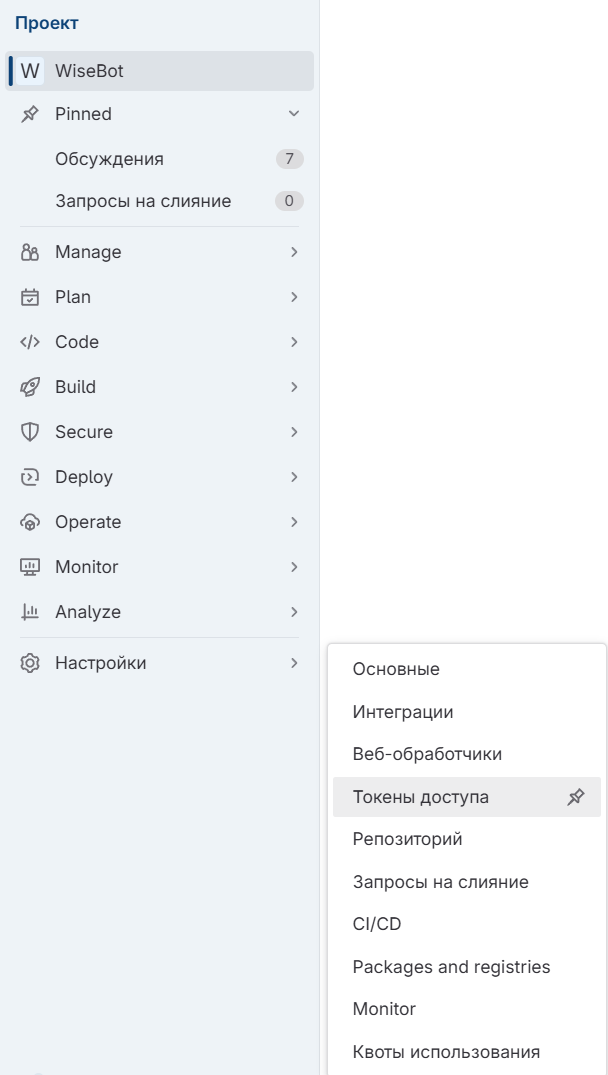Click the Build label
The image size is (608, 1075).
[x=75, y=387]
